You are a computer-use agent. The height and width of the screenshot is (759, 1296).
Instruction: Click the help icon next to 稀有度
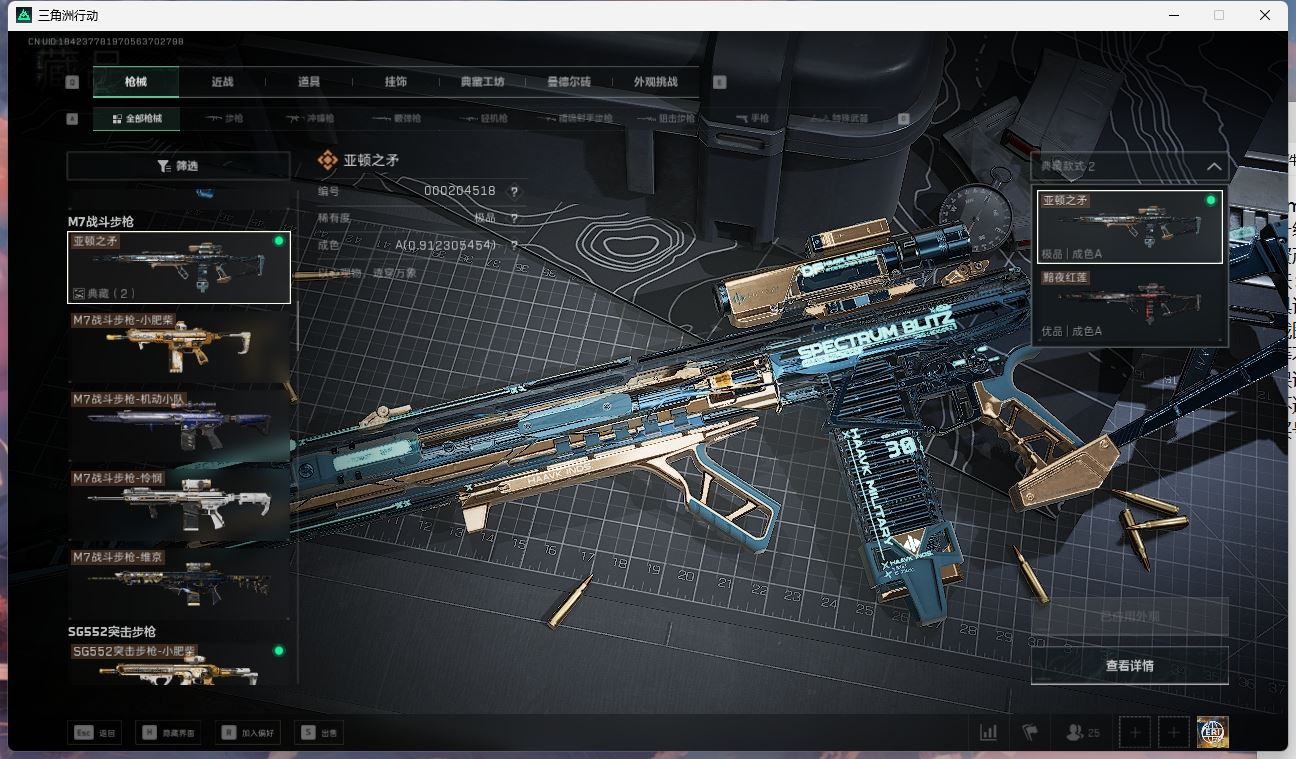515,219
